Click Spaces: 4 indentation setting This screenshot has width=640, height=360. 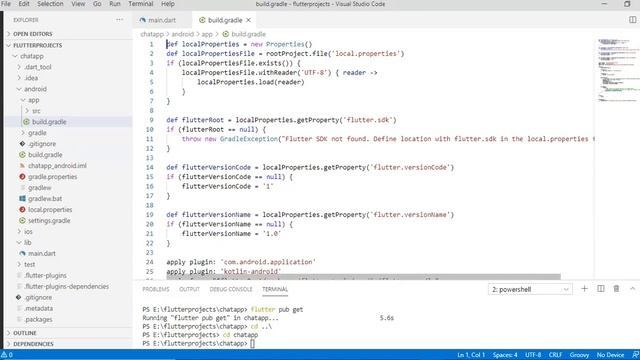click(505, 355)
